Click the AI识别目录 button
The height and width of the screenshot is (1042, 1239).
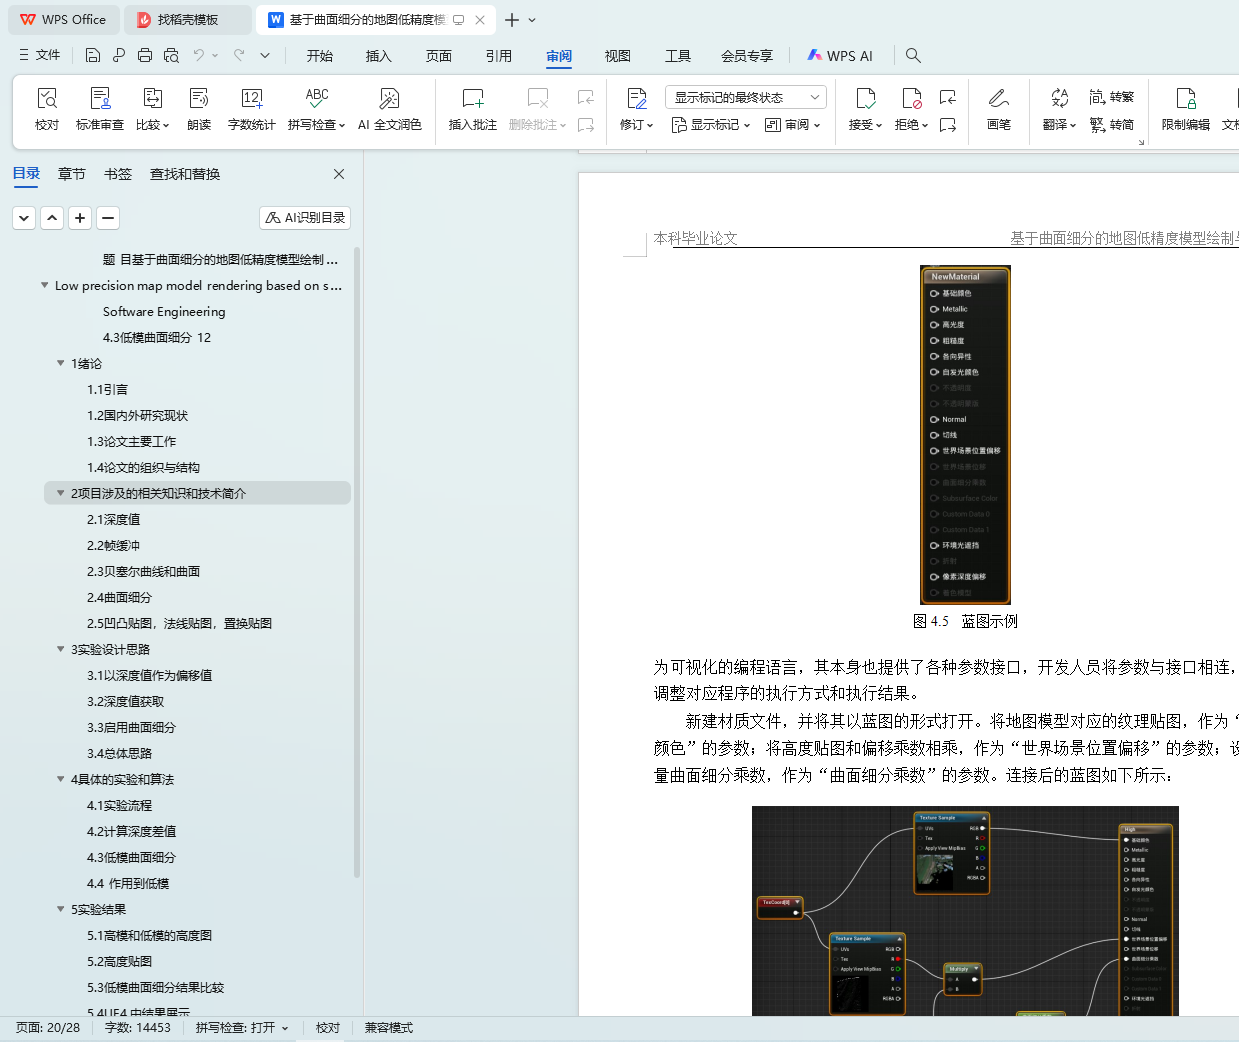[x=305, y=217]
